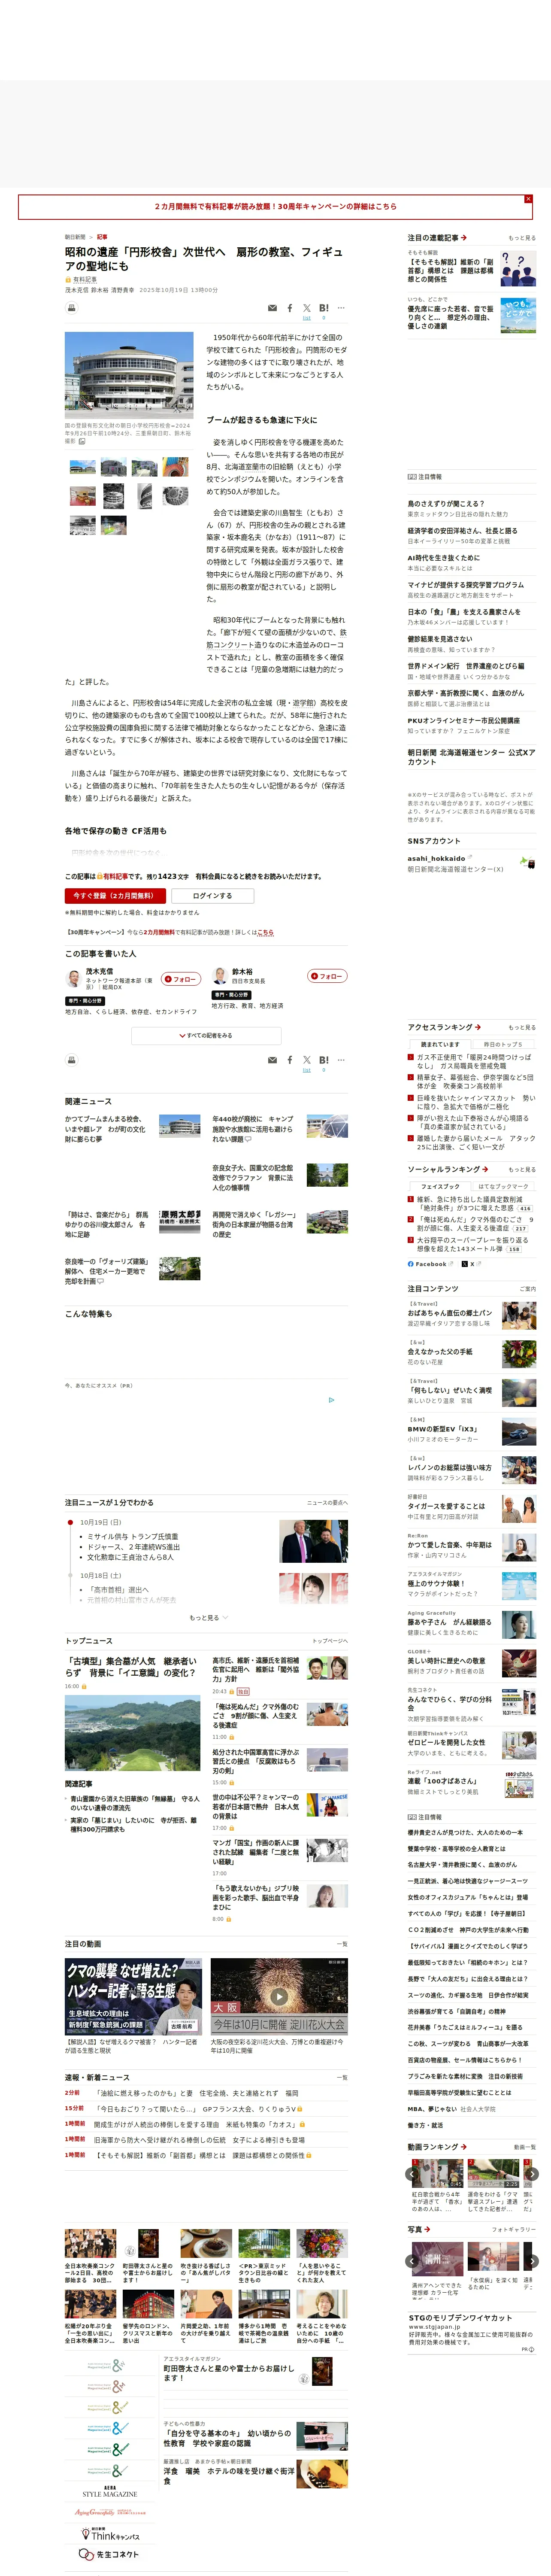Click トップページへ link
Screen dimensions: 551x2576
[330, 1640]
